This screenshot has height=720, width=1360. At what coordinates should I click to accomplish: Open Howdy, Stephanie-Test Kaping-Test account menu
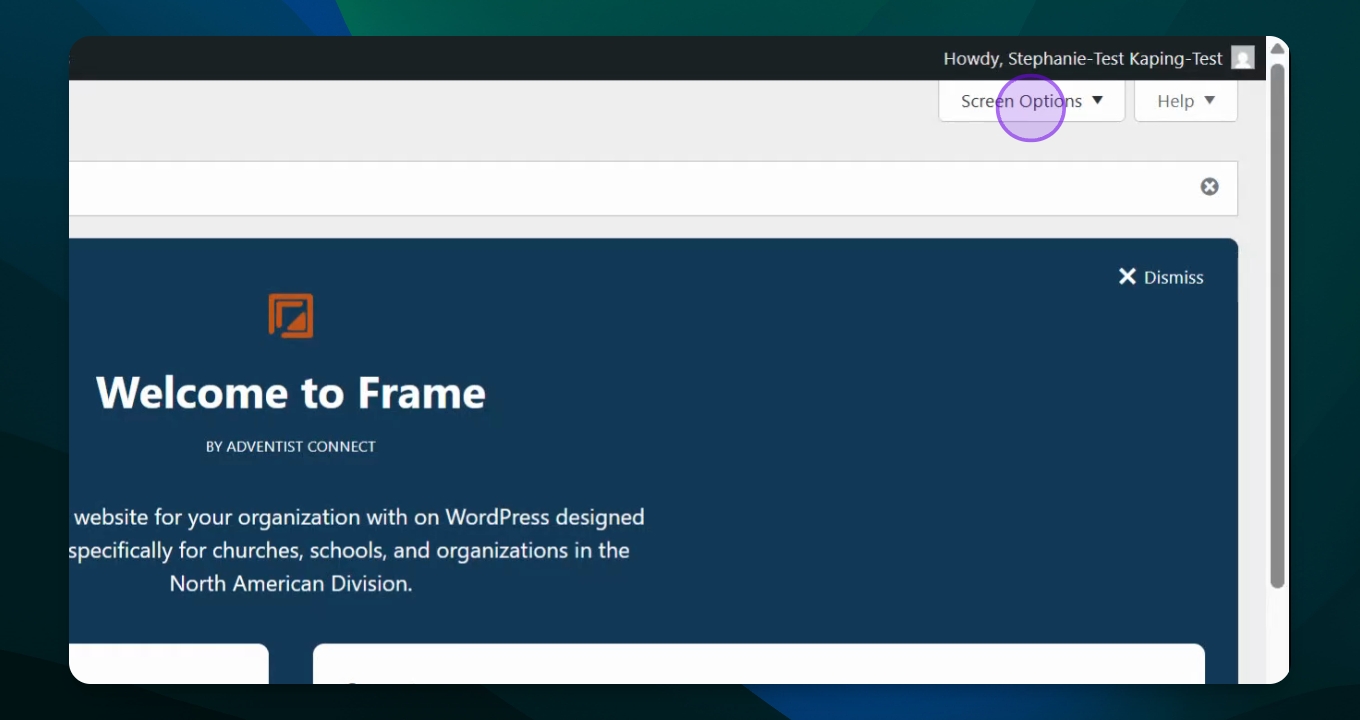pyautogui.click(x=1098, y=58)
